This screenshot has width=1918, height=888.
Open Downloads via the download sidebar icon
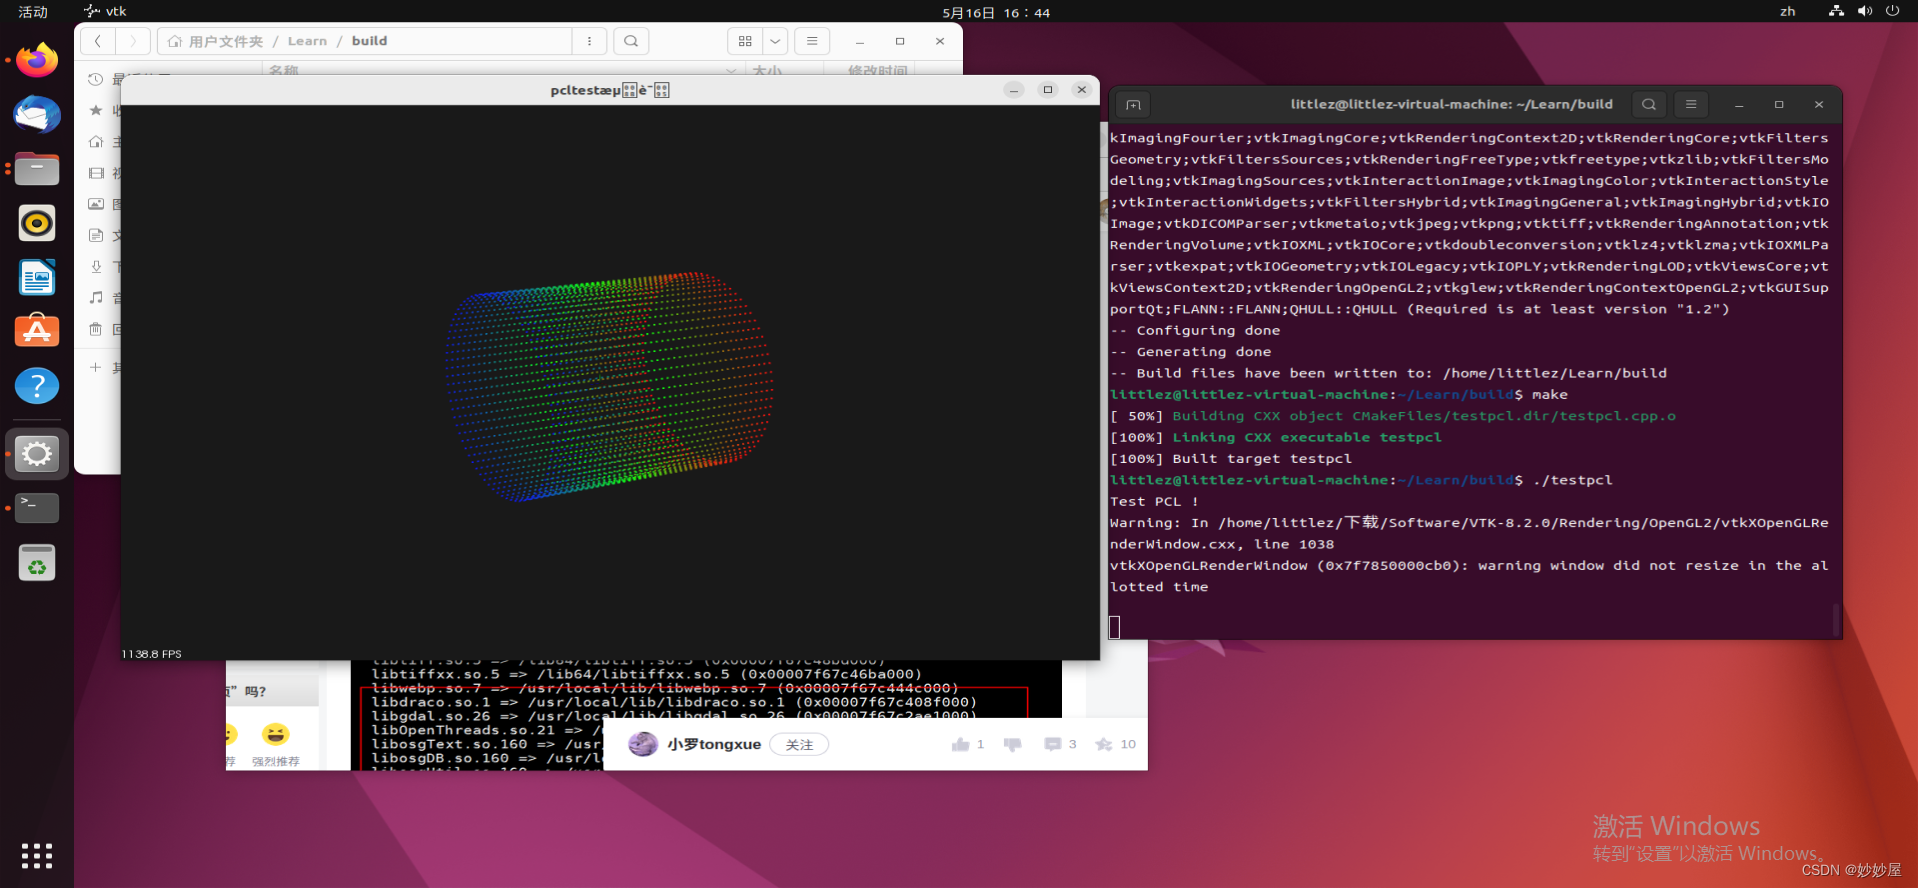pos(96,266)
